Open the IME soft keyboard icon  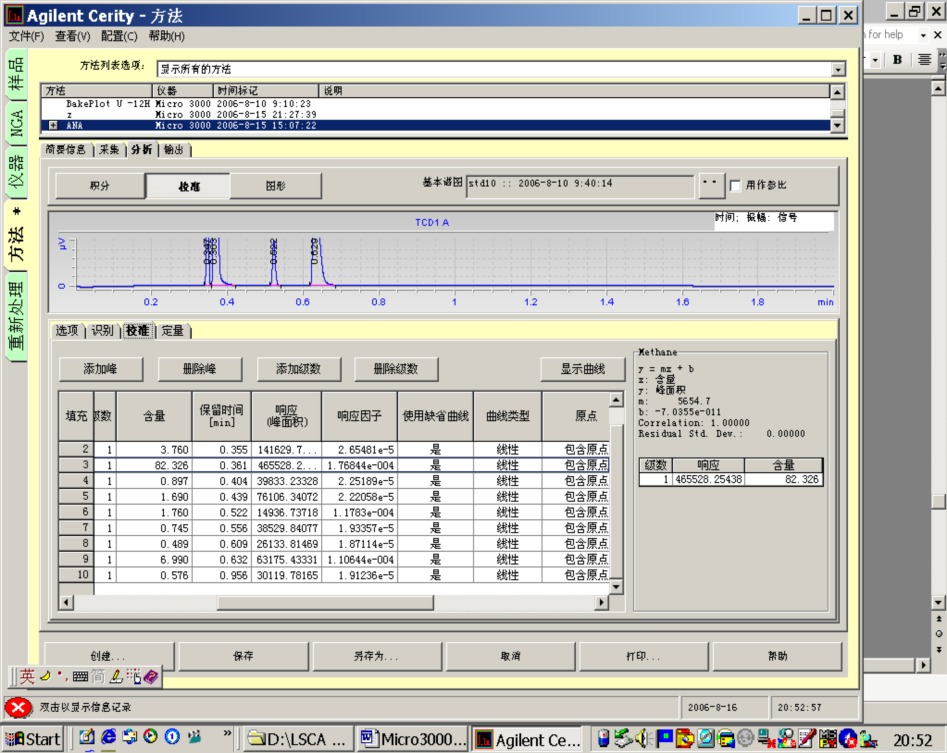[80, 676]
